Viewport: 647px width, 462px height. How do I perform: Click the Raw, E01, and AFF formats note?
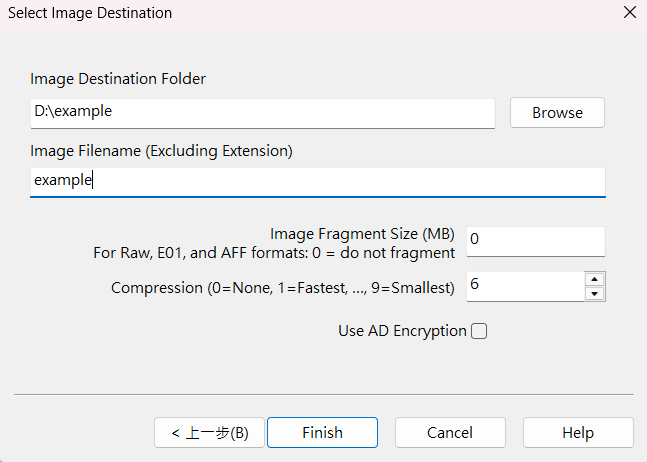tap(274, 253)
